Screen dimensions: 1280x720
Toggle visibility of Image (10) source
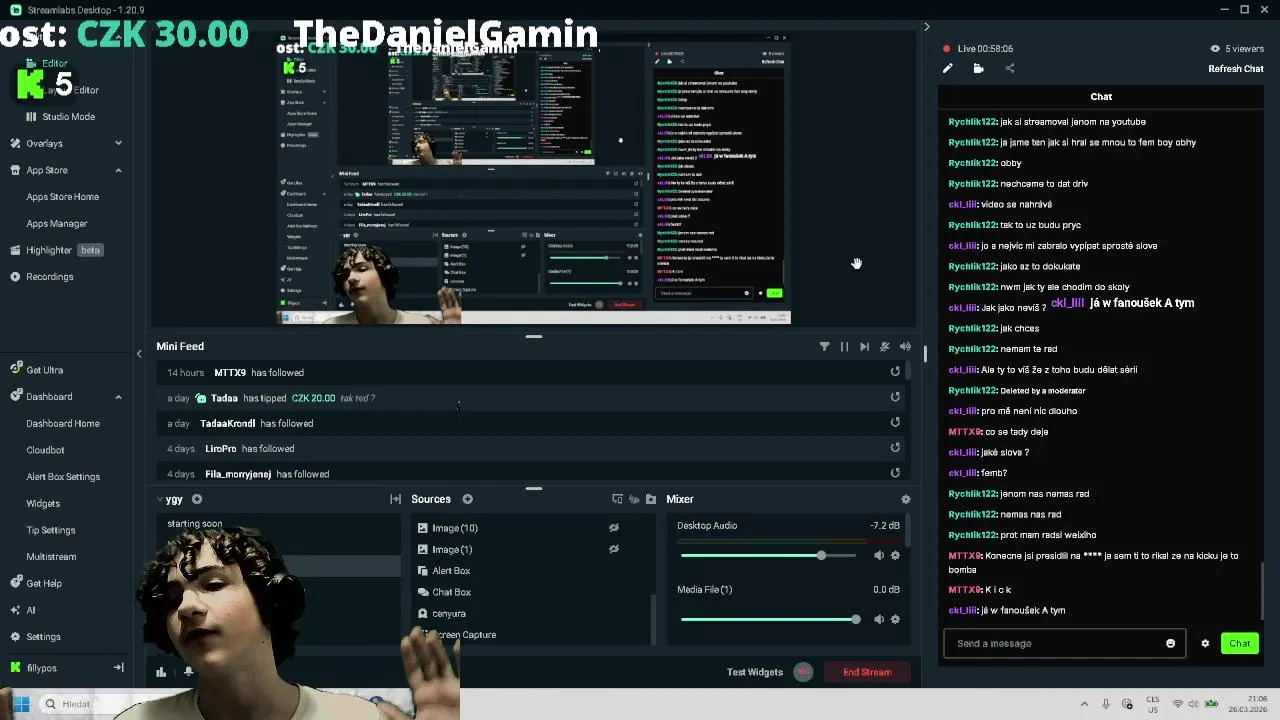pos(614,528)
